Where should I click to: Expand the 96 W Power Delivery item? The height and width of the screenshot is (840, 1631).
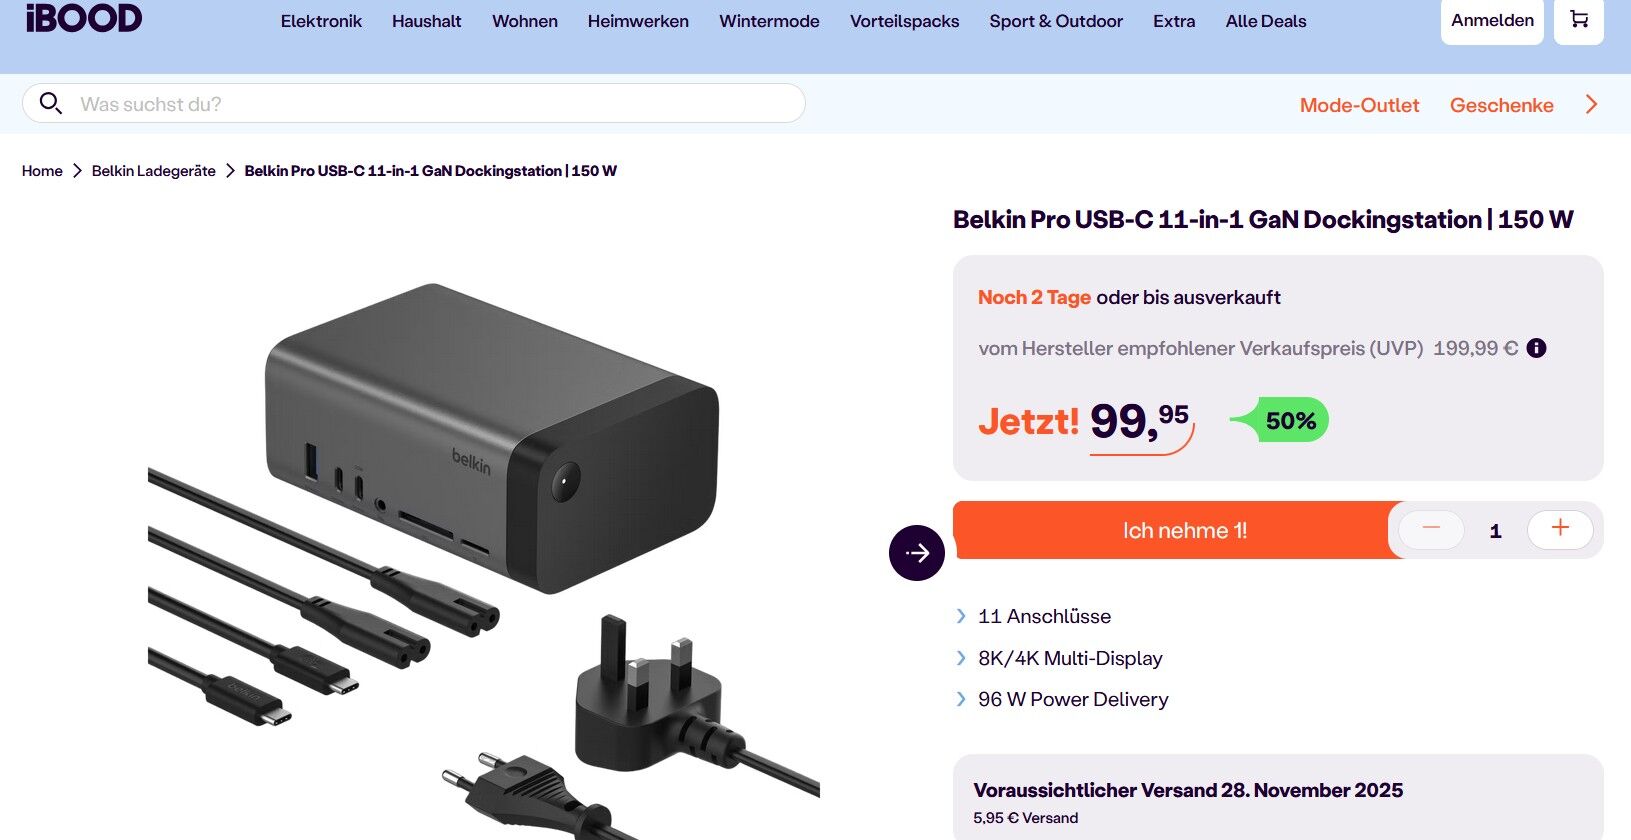(x=1062, y=699)
